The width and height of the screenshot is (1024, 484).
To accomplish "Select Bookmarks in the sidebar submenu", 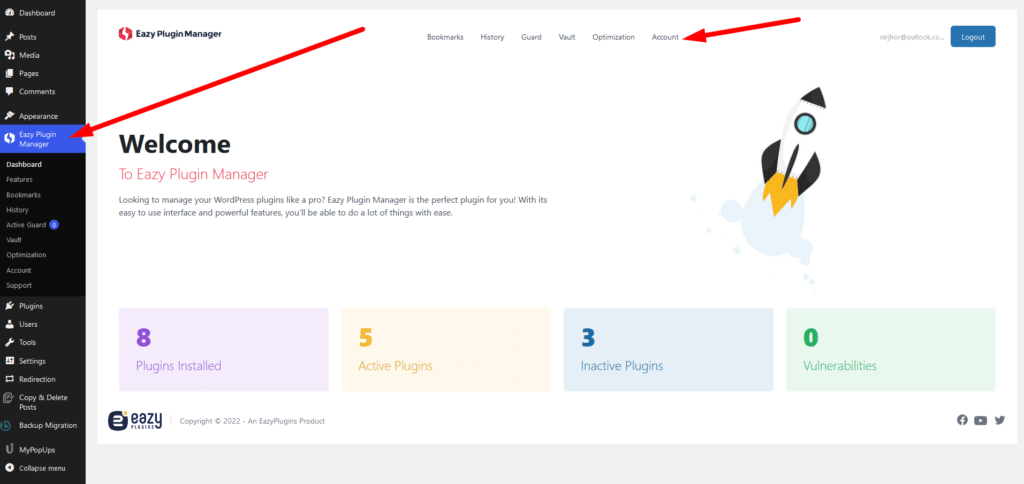I will (23, 195).
